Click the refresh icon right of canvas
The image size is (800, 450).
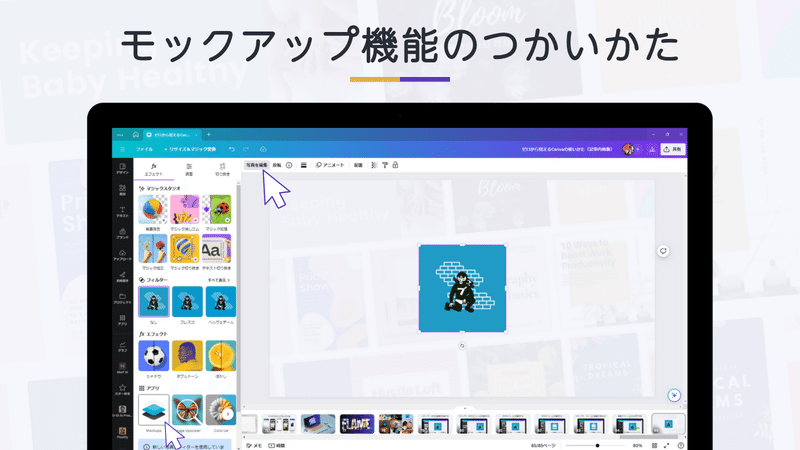[x=663, y=251]
